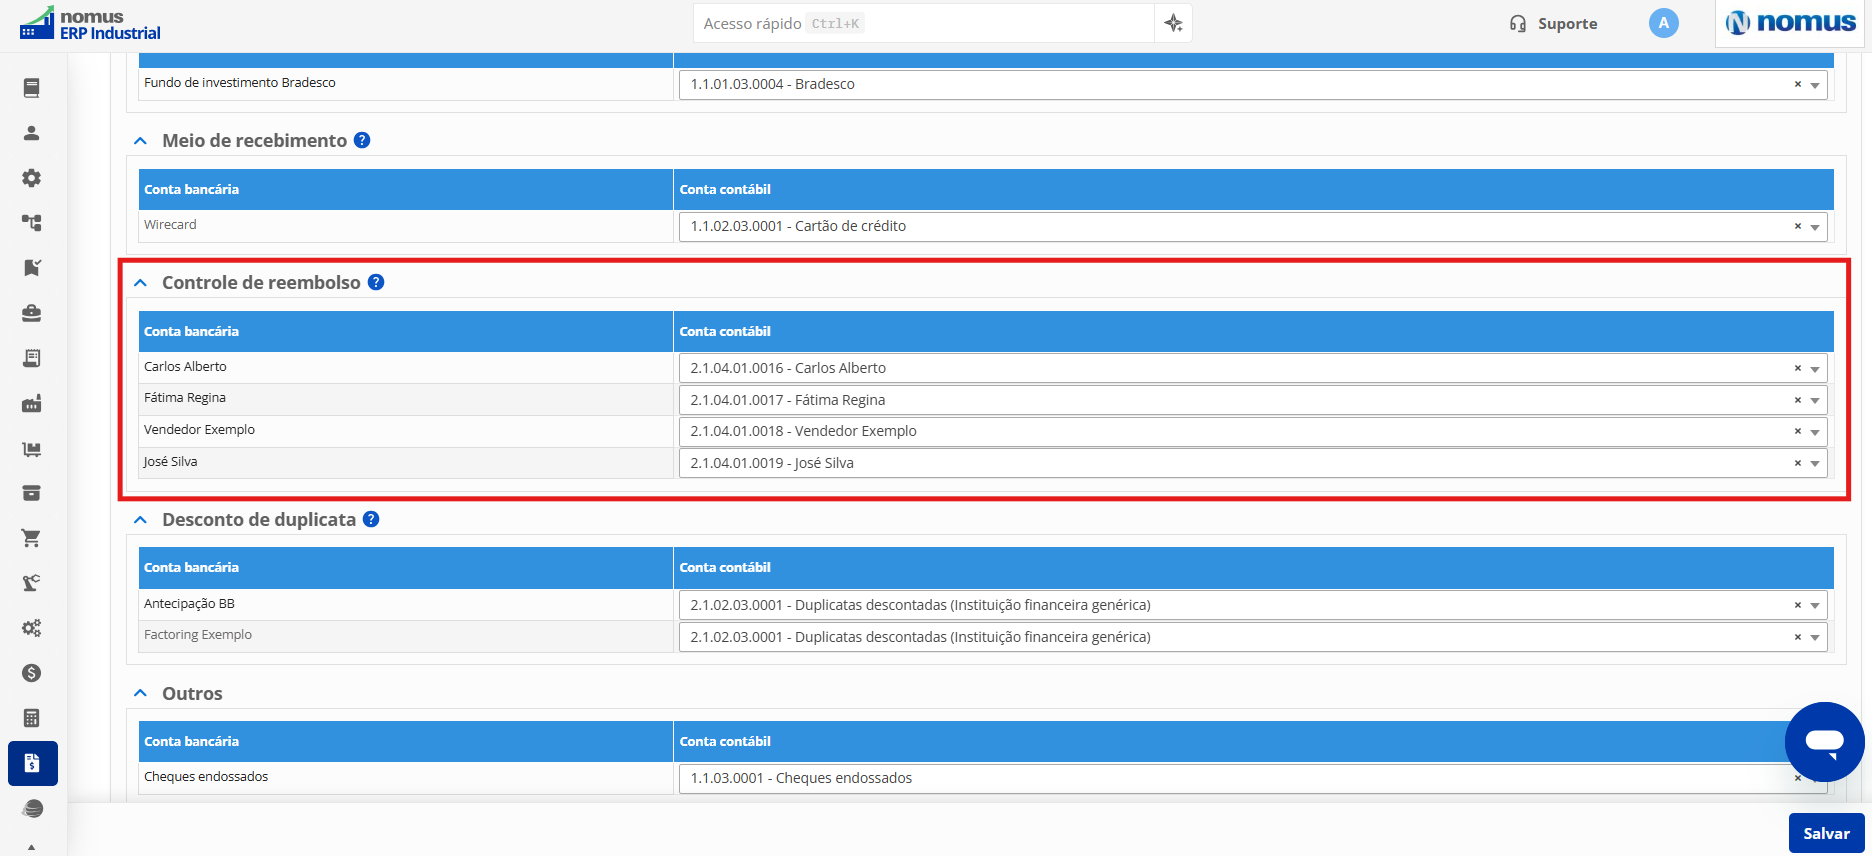The height and width of the screenshot is (856, 1872).
Task: Open the receipt document sidebar icon
Action: [x=32, y=358]
